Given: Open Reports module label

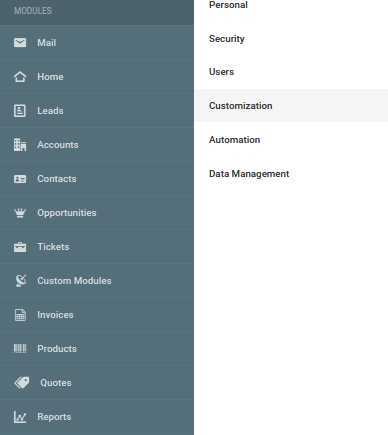Looking at the screenshot, I should 54,417.
